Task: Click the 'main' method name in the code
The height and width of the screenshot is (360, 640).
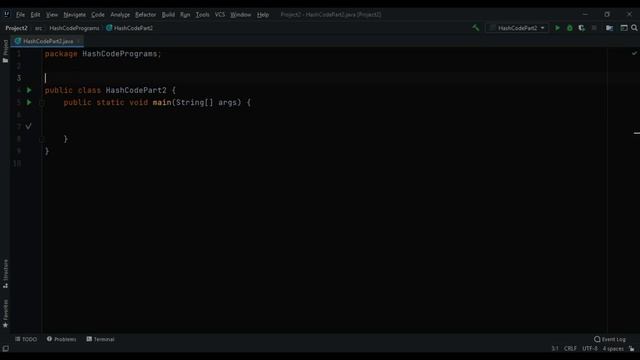Action: click(162, 102)
